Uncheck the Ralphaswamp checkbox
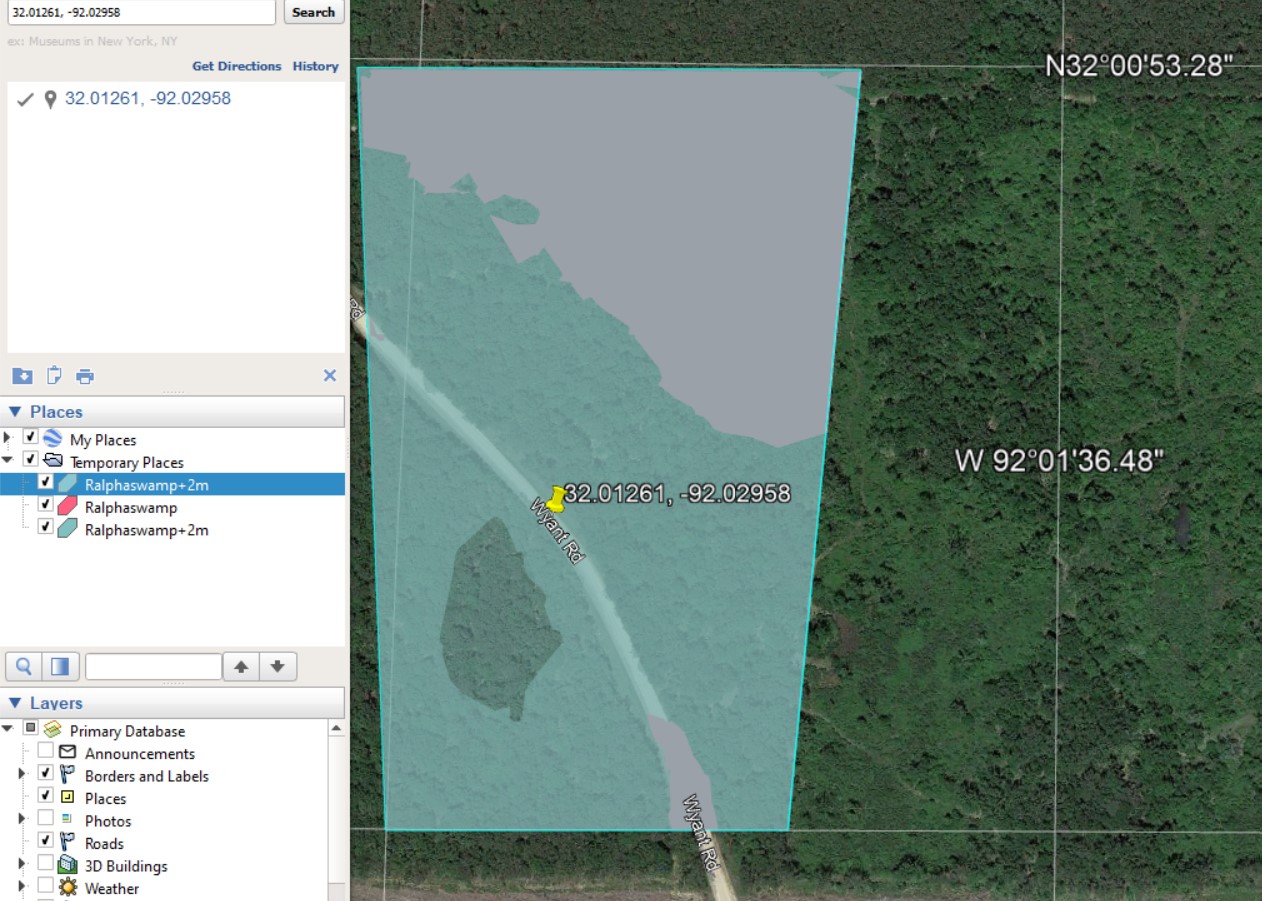This screenshot has width=1262, height=901. pyautogui.click(x=45, y=506)
